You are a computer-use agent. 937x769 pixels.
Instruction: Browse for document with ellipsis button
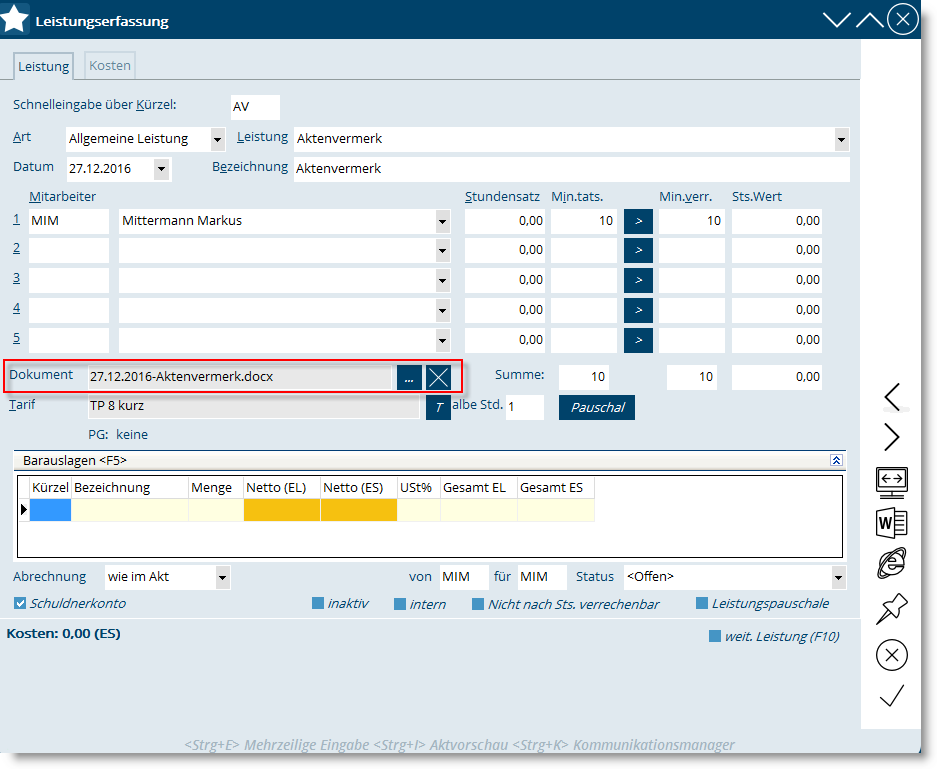coord(409,378)
